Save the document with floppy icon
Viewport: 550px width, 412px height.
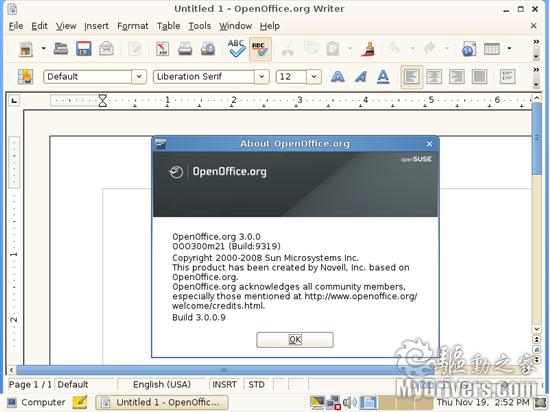pyautogui.click(x=83, y=48)
